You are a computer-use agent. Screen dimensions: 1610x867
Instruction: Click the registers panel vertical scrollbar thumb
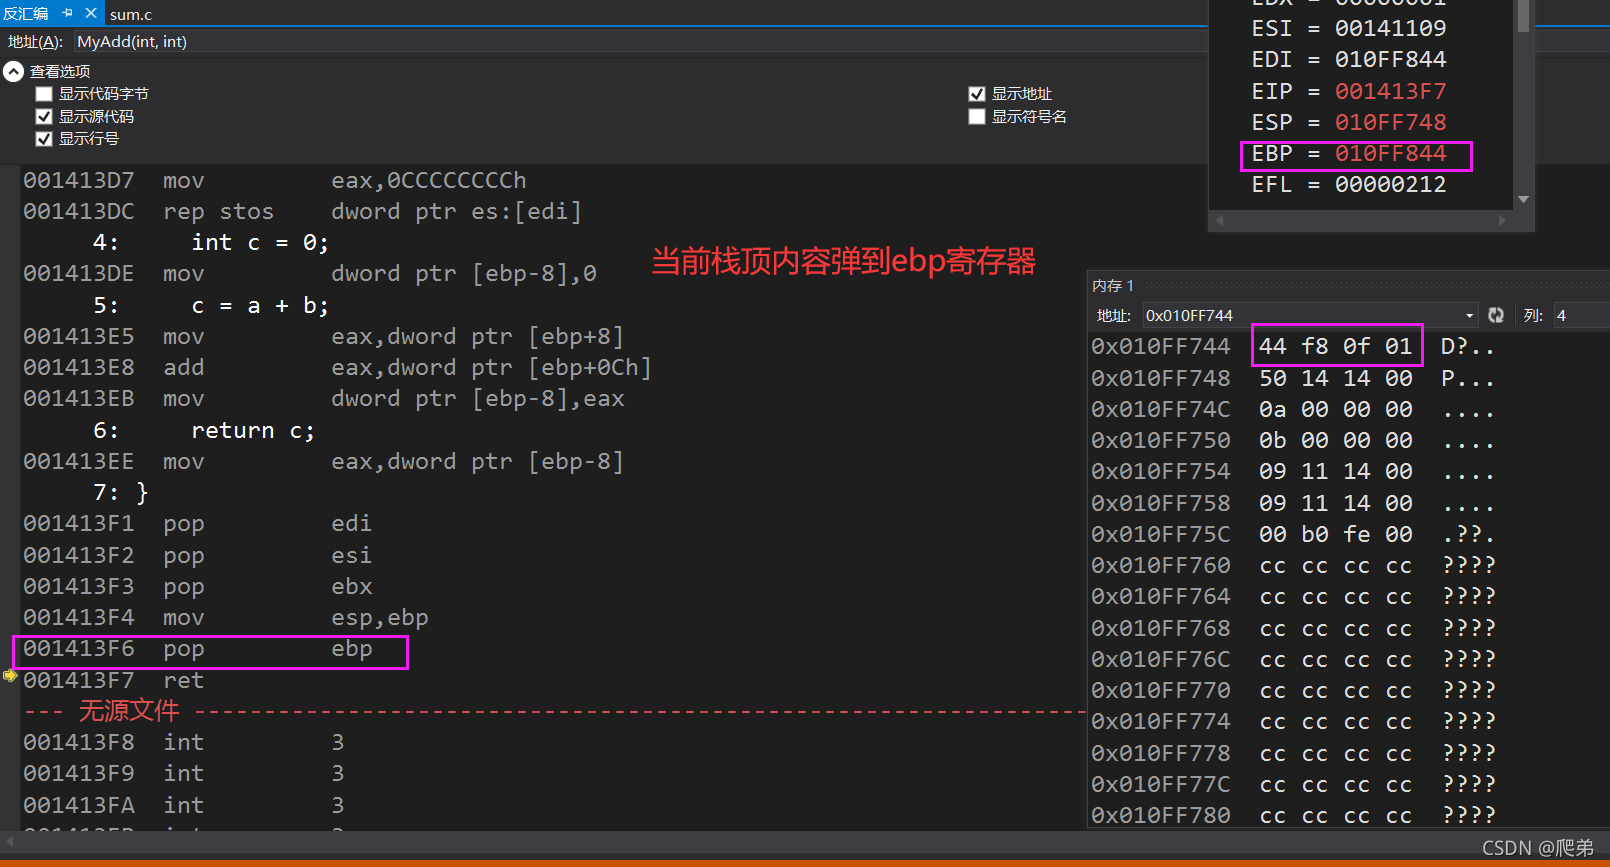tap(1523, 15)
